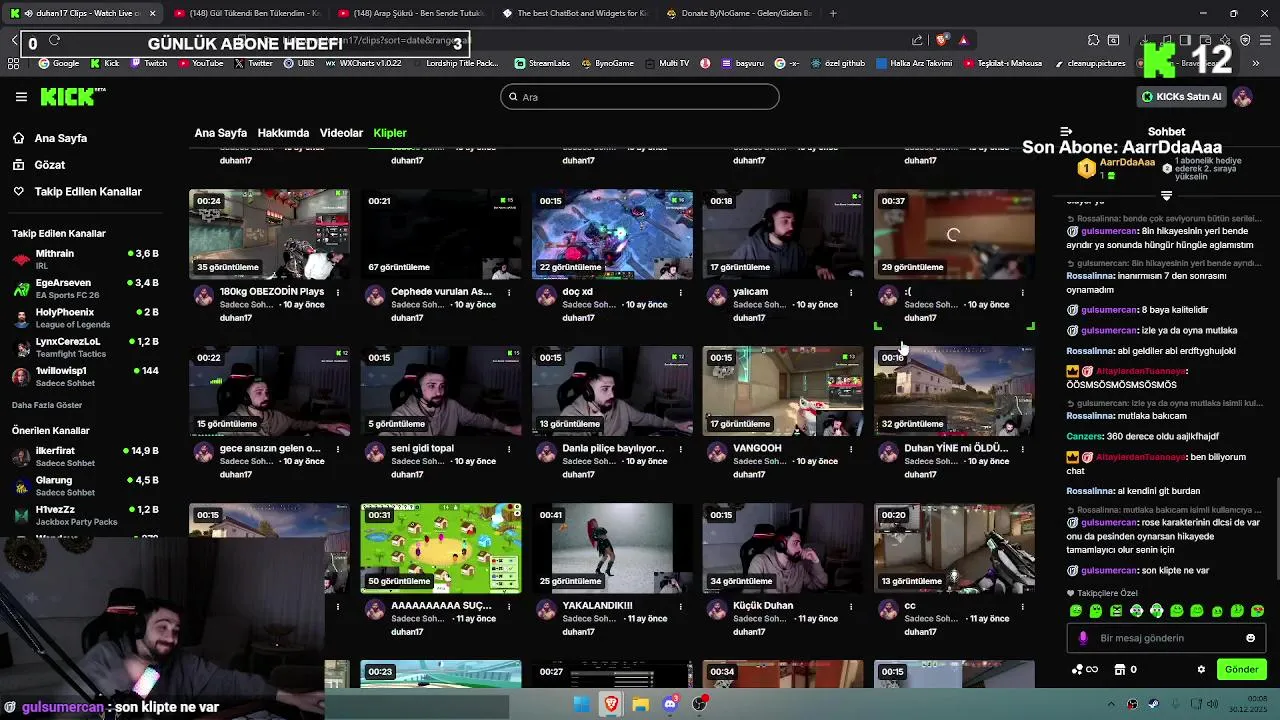Click the 'gece ansızın gelen' clip title
This screenshot has height=720, width=1280.
(270, 448)
